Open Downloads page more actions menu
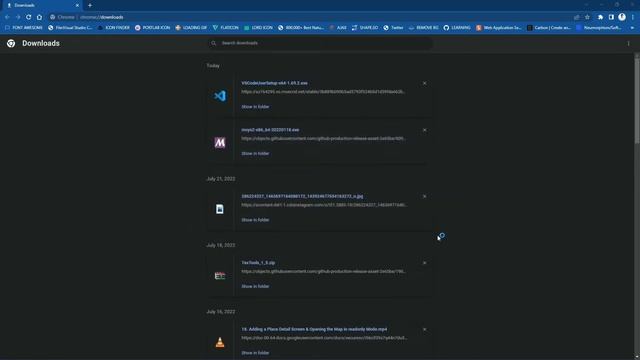Image resolution: width=640 pixels, height=360 pixels. point(629,43)
